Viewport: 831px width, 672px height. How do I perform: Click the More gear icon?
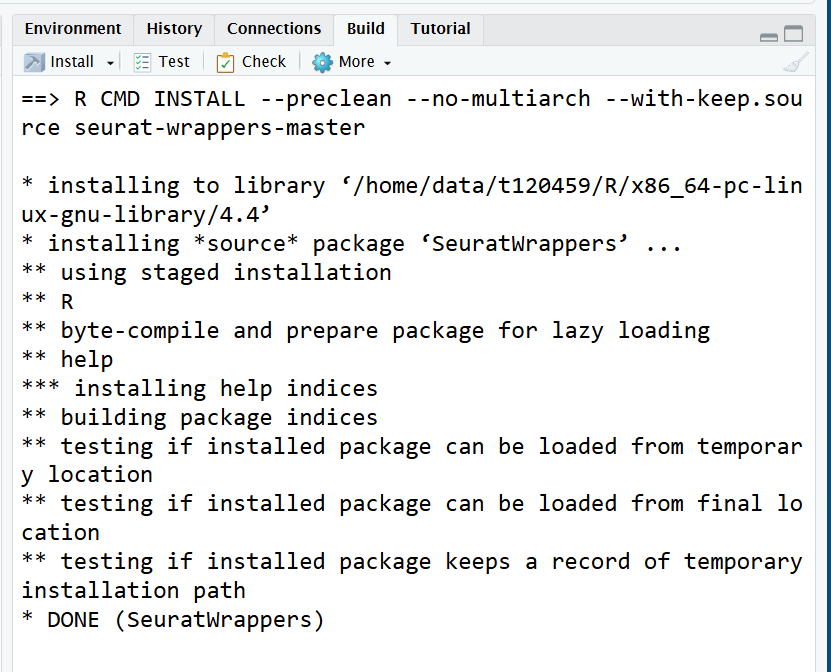(322, 62)
